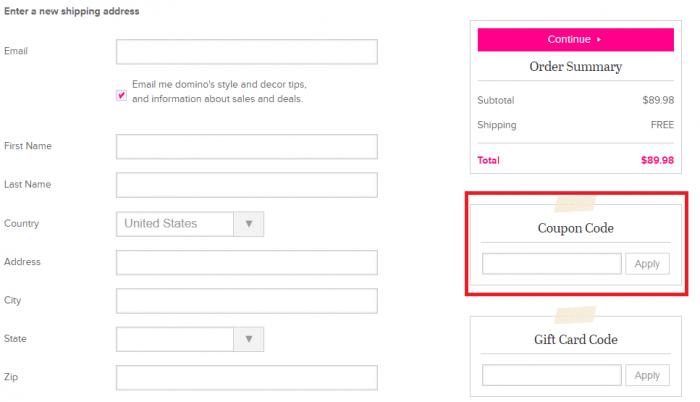The image size is (700, 402).
Task: Uncheck the domino's email tips checkbox
Action: click(x=121, y=95)
